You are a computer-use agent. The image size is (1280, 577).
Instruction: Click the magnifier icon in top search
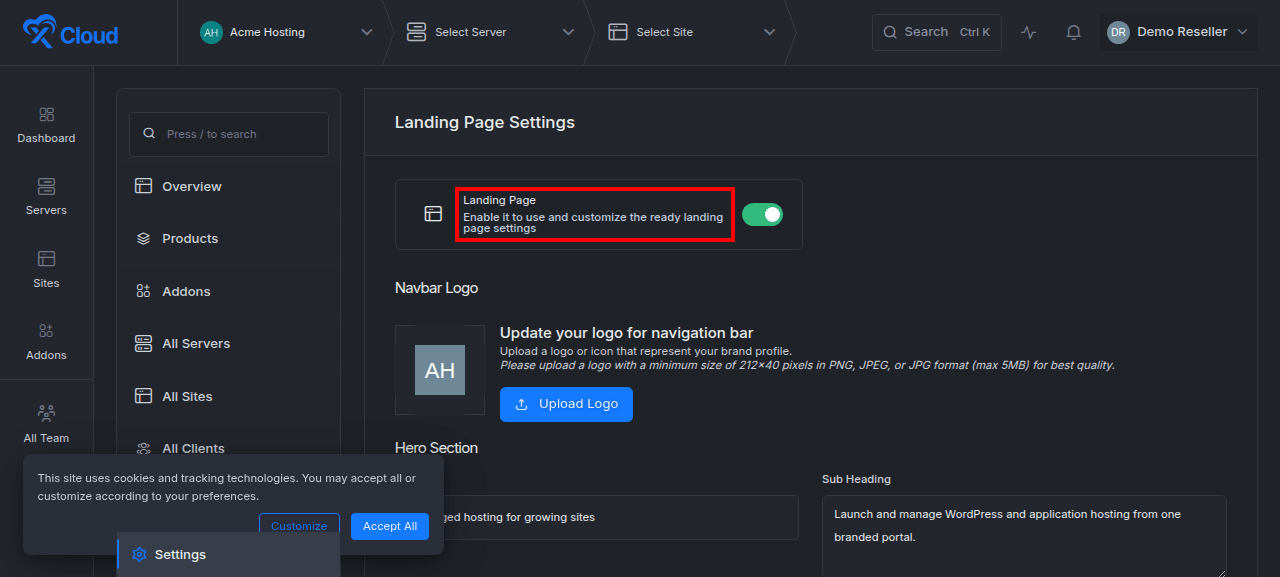(890, 32)
